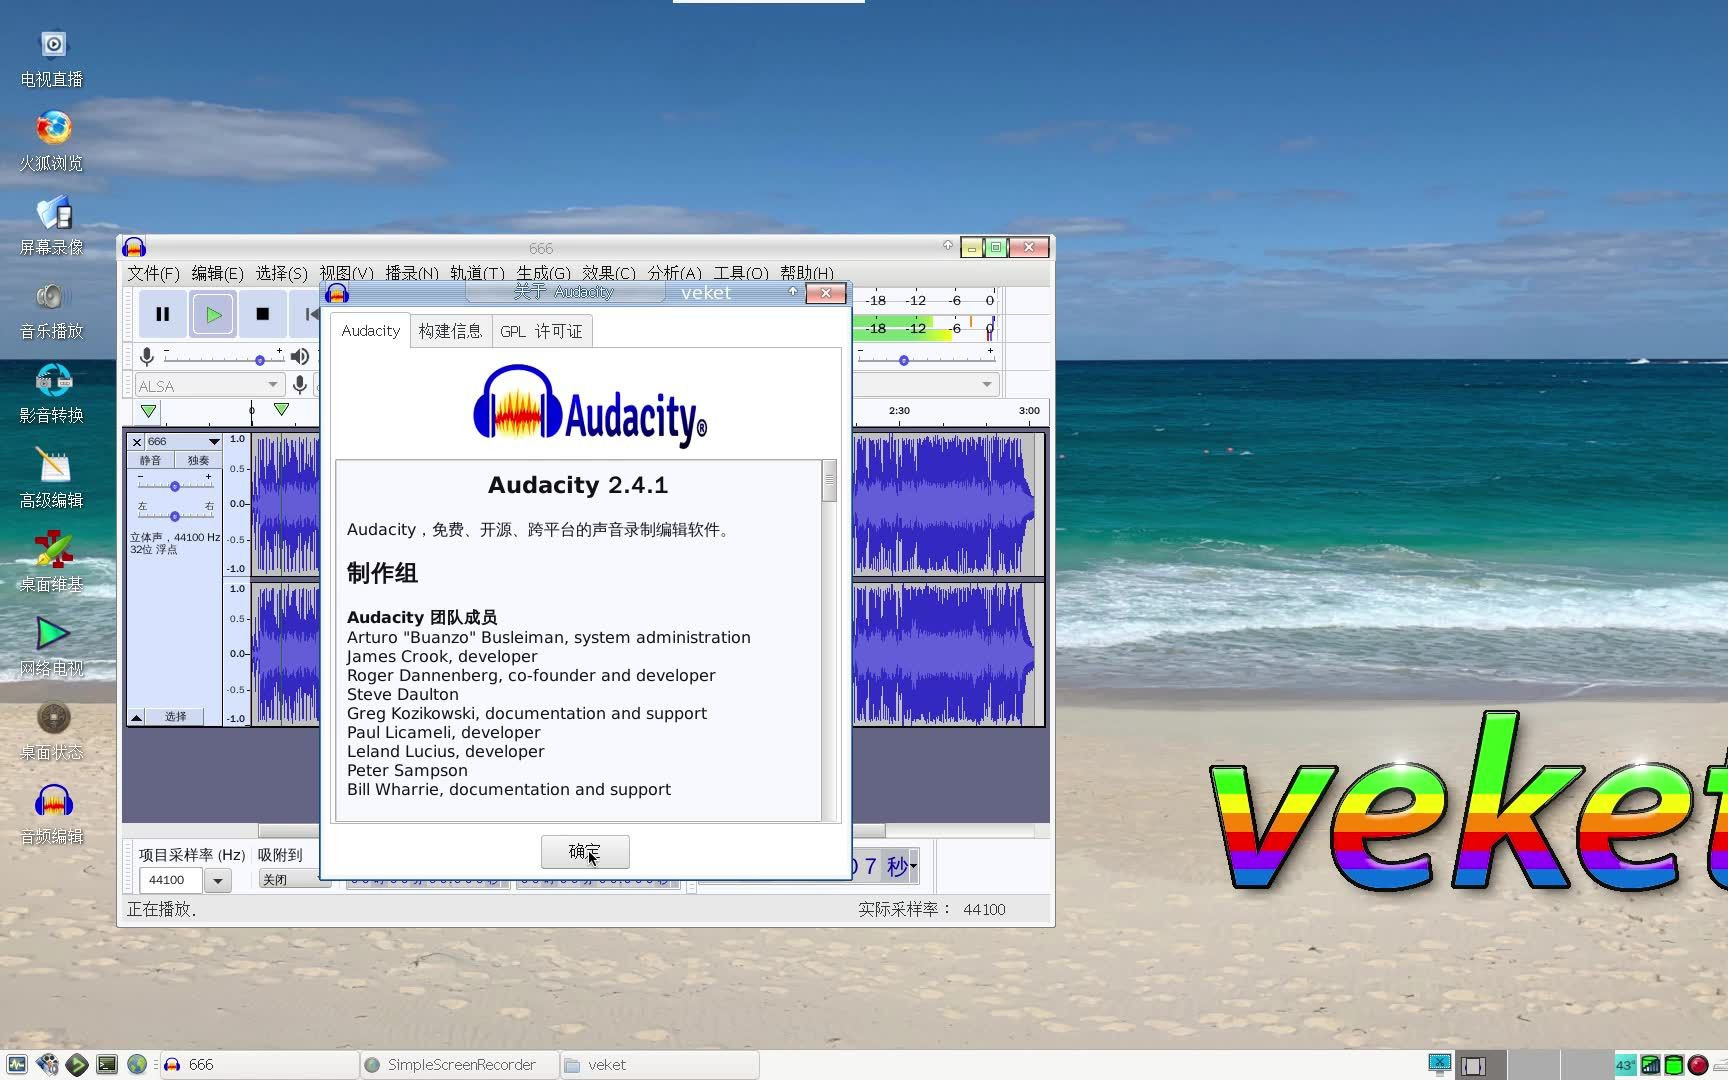Open the Advanced Editor (高级编辑) desktop icon
1728x1080 pixels.
(x=53, y=478)
